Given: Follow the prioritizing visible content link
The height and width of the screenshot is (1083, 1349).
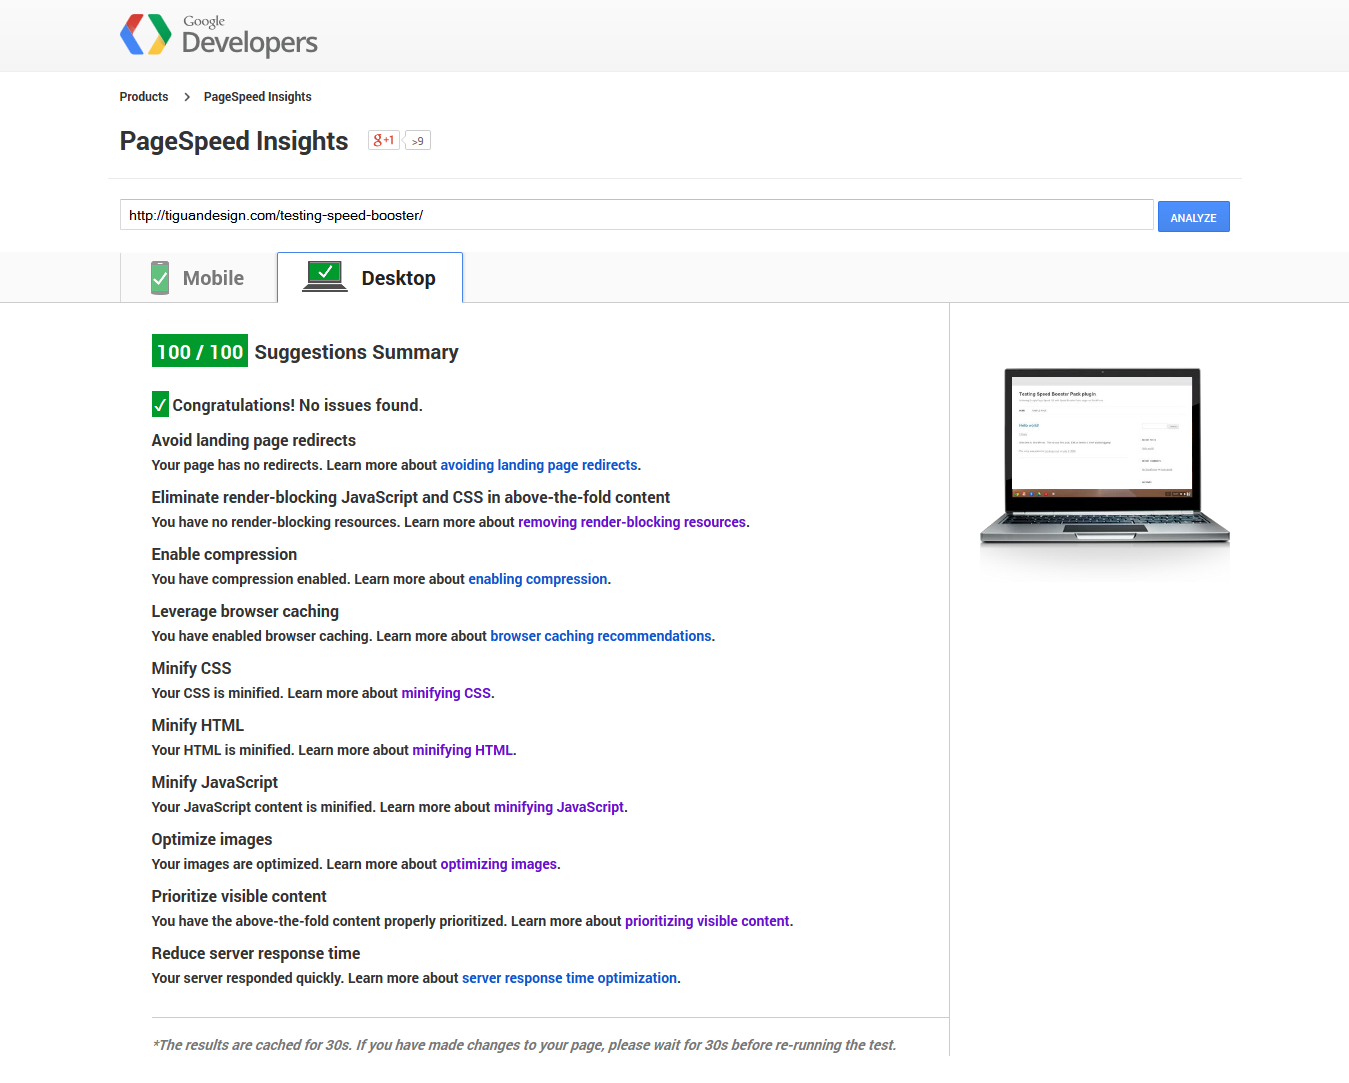Looking at the screenshot, I should click(x=707, y=921).
